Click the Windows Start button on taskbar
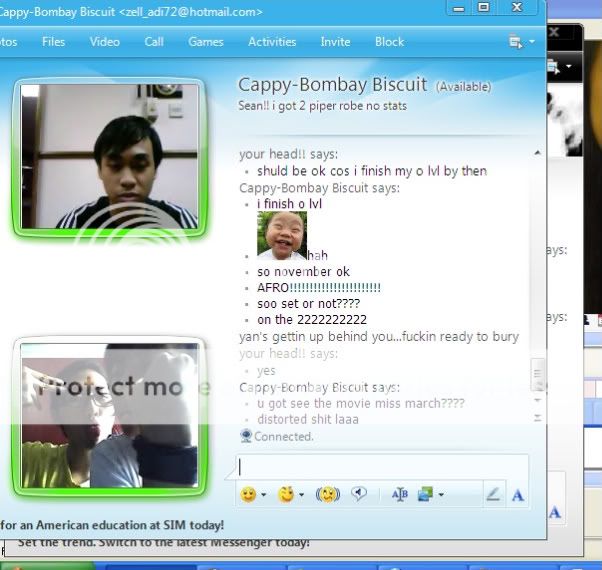Image resolution: width=602 pixels, height=570 pixels. (x=47, y=566)
